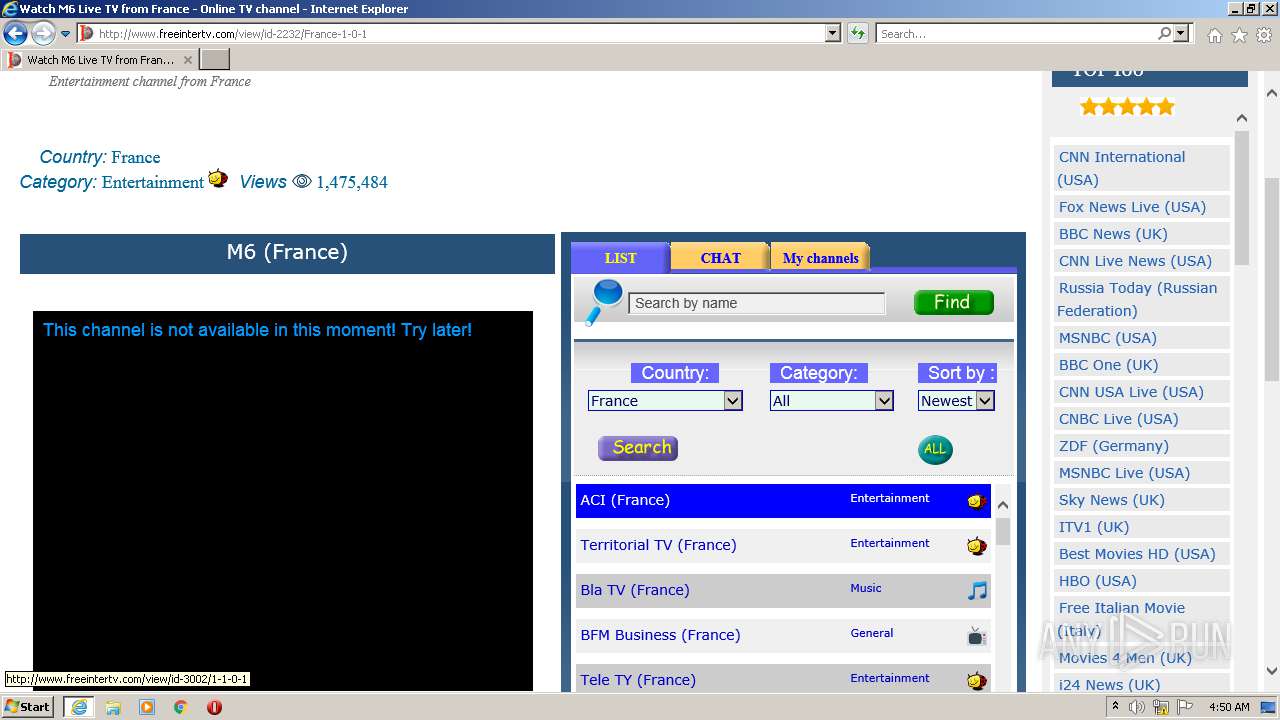Open Internet Explorer from the taskbar

[x=78, y=707]
